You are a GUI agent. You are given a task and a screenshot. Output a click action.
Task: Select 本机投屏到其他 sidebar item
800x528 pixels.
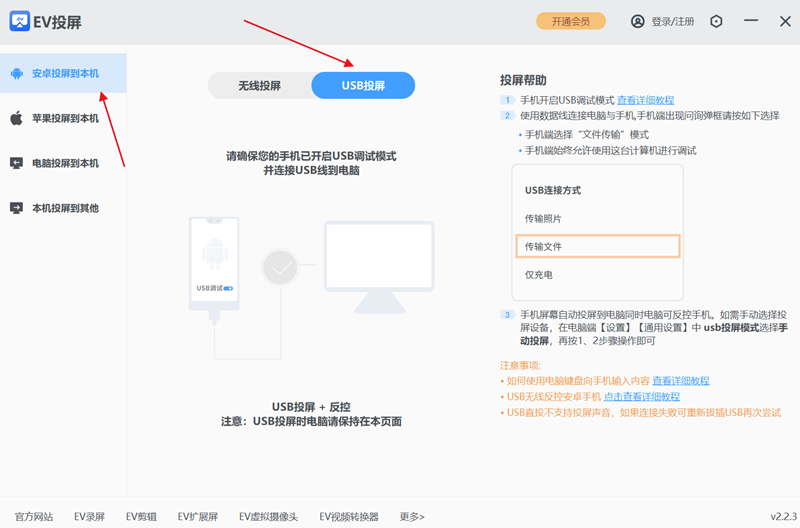pyautogui.click(x=63, y=208)
